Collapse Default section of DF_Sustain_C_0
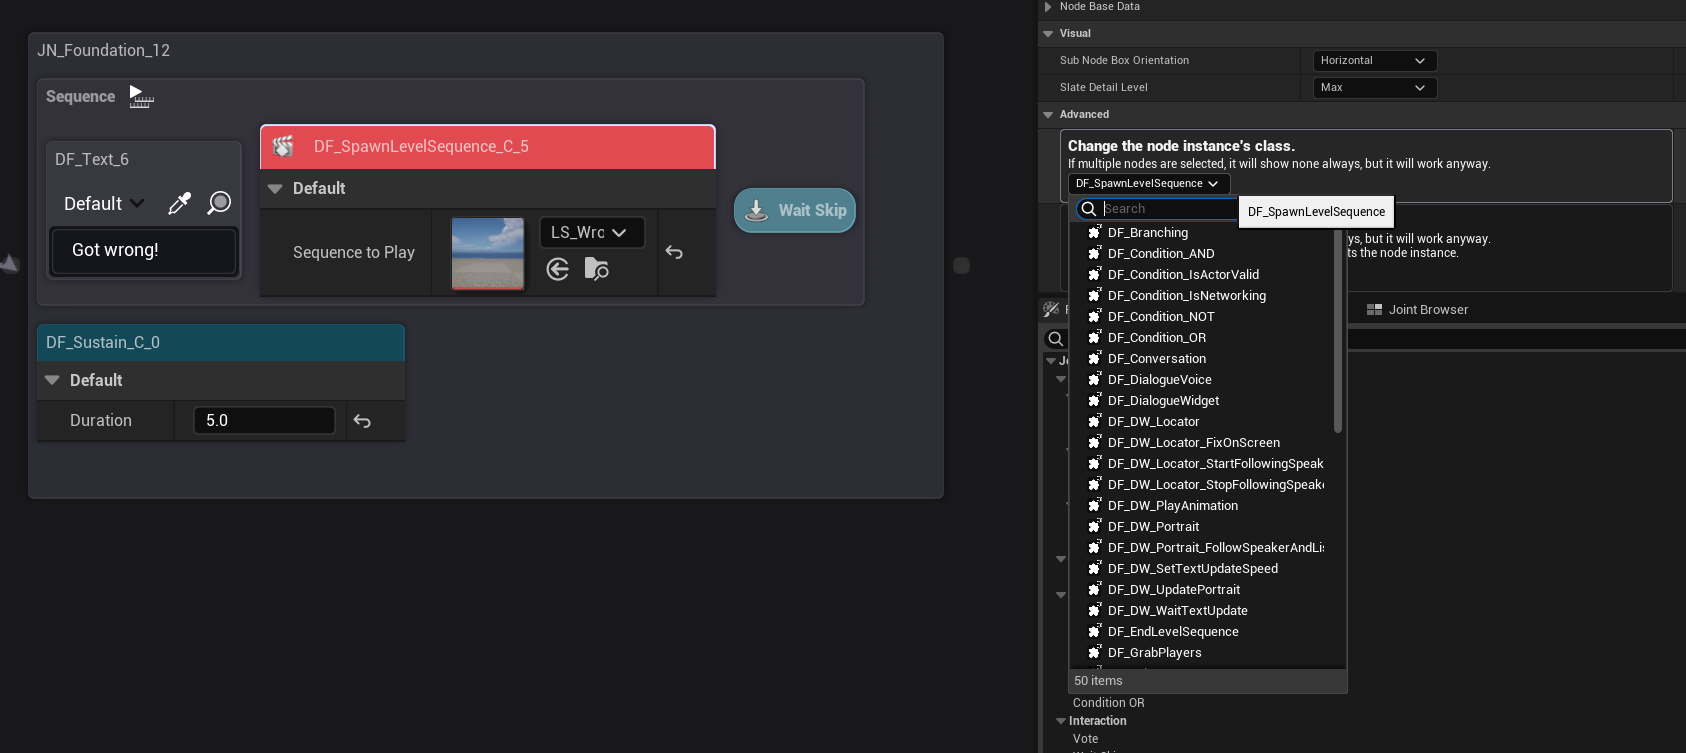Viewport: 1686px width, 753px height. coord(53,381)
